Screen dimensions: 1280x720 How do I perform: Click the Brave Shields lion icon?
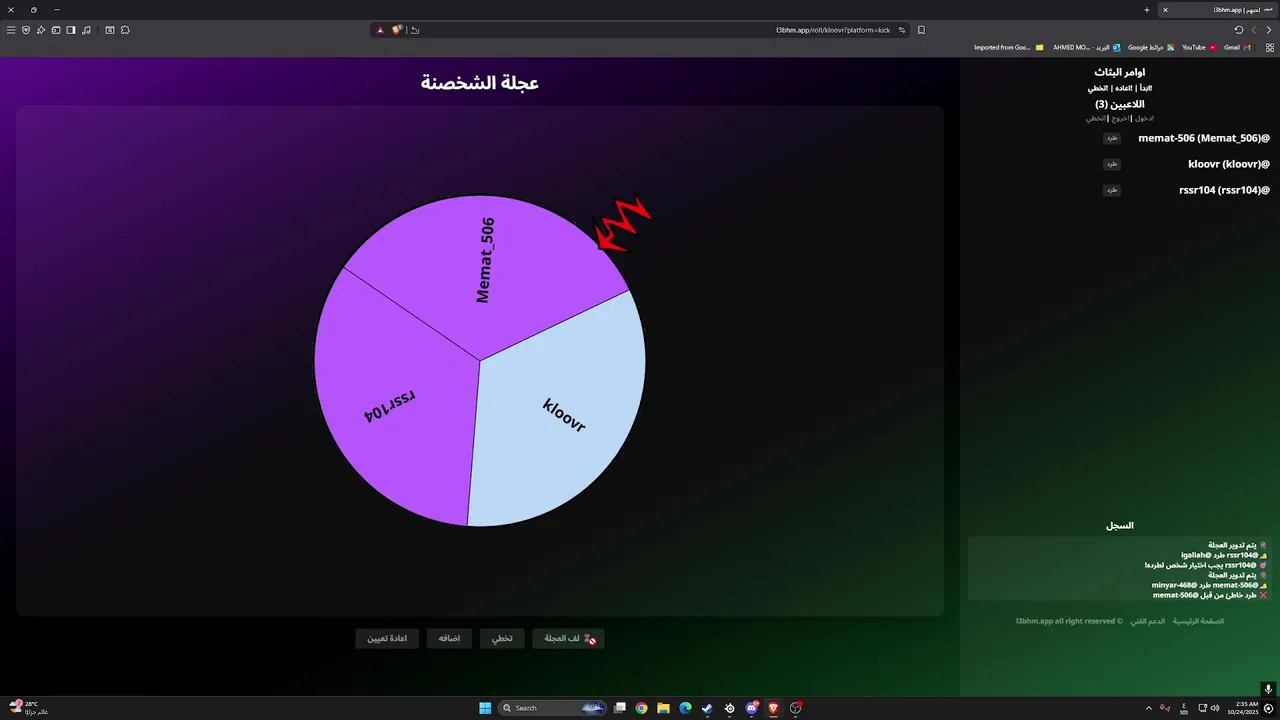[x=397, y=30]
